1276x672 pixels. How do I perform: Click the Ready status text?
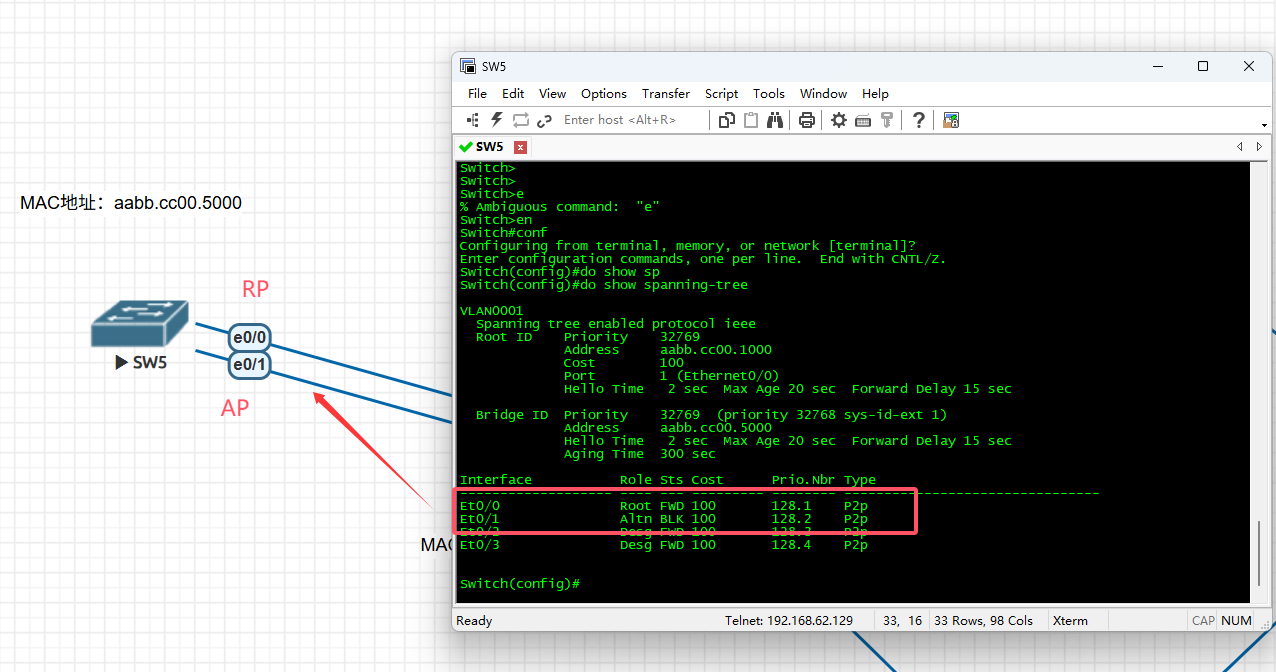tap(474, 621)
